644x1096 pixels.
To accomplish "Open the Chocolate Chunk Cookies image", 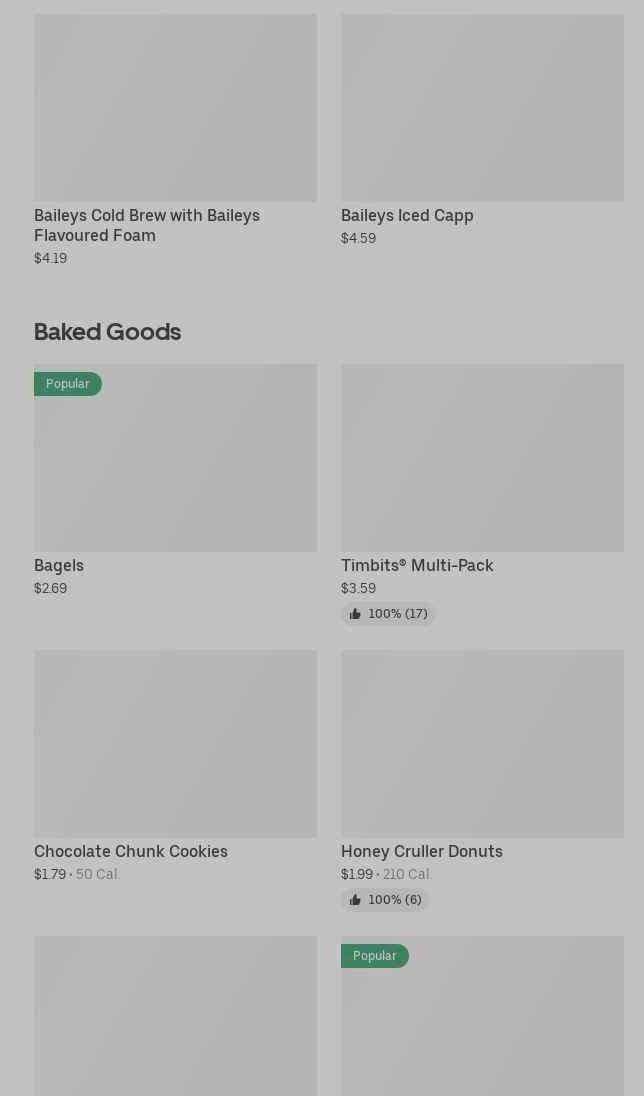I will coord(175,743).
